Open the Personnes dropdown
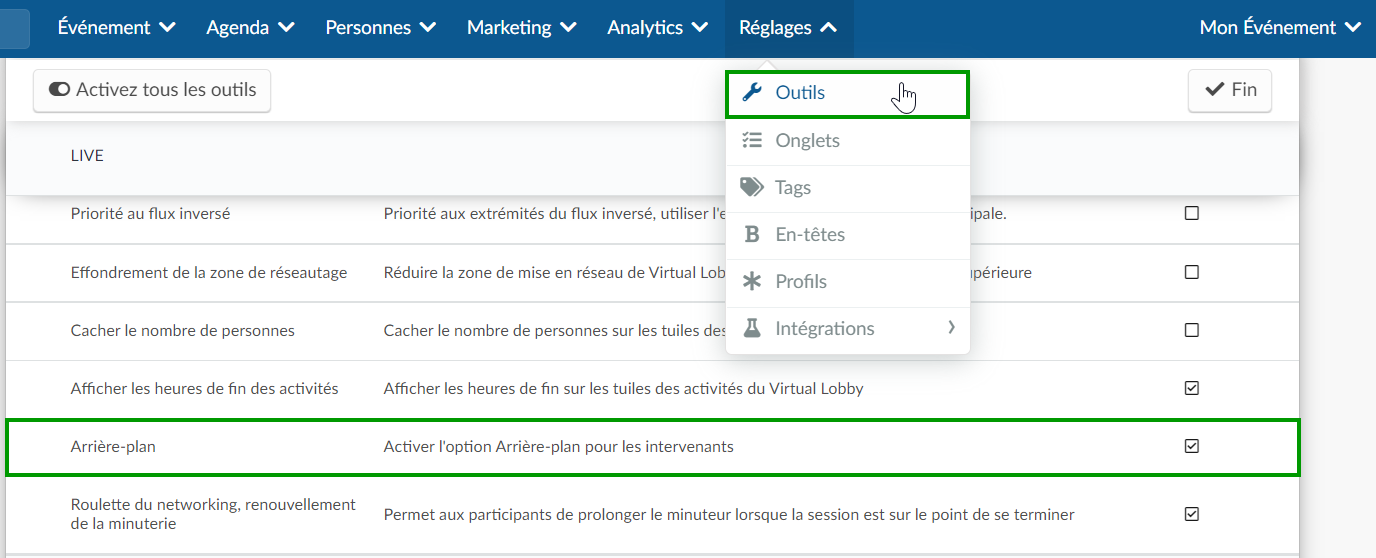This screenshot has width=1376, height=558. pyautogui.click(x=380, y=28)
